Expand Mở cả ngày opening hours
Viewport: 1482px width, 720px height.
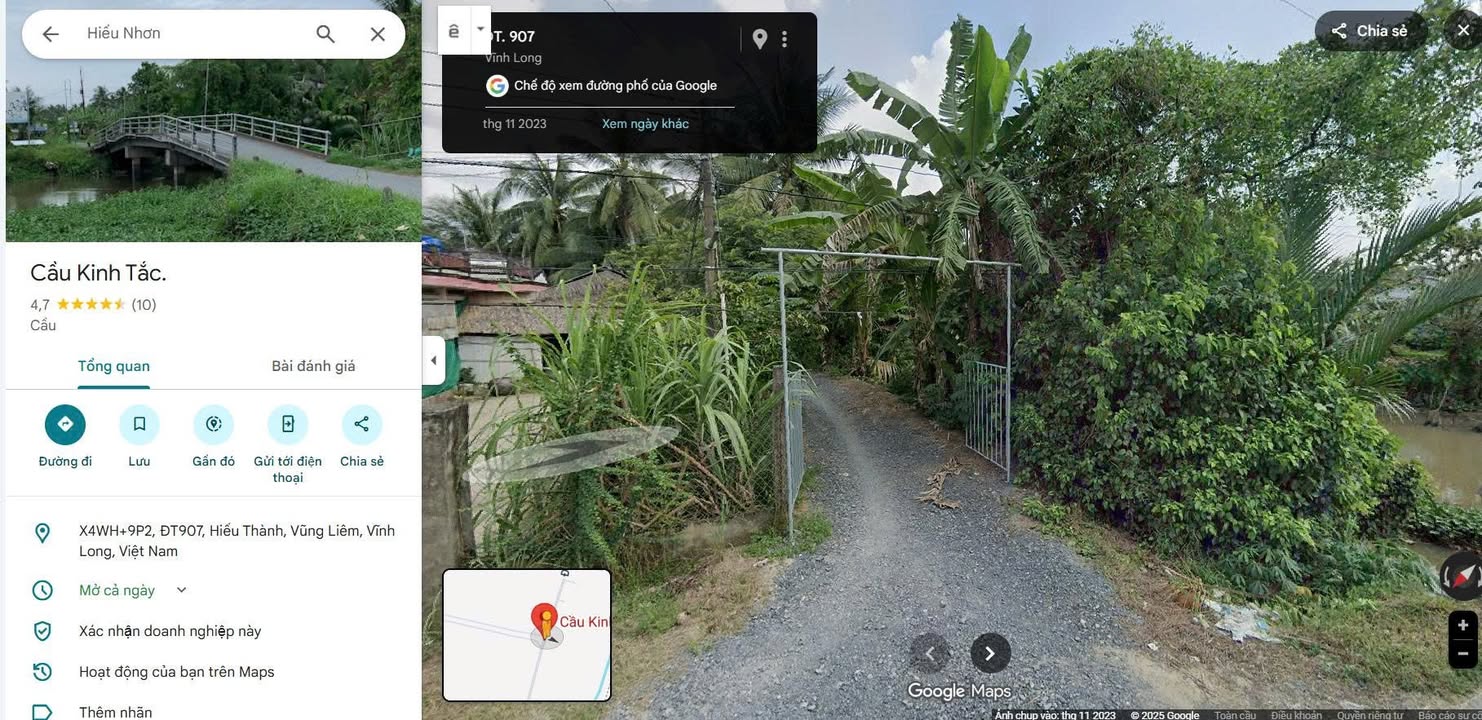click(181, 590)
